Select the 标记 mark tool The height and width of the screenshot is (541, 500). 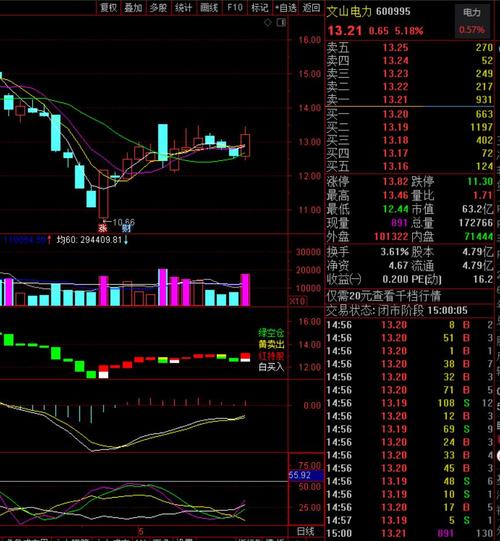click(260, 7)
